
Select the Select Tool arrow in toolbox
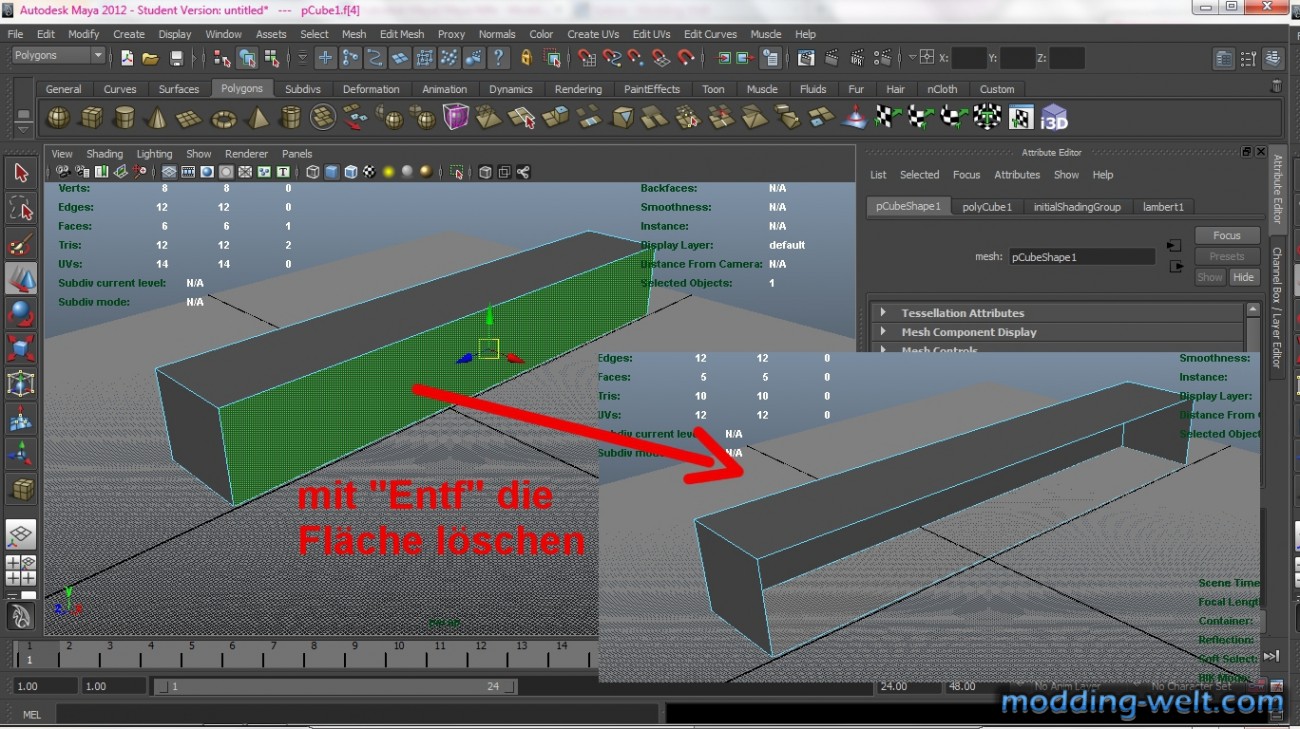coord(21,173)
